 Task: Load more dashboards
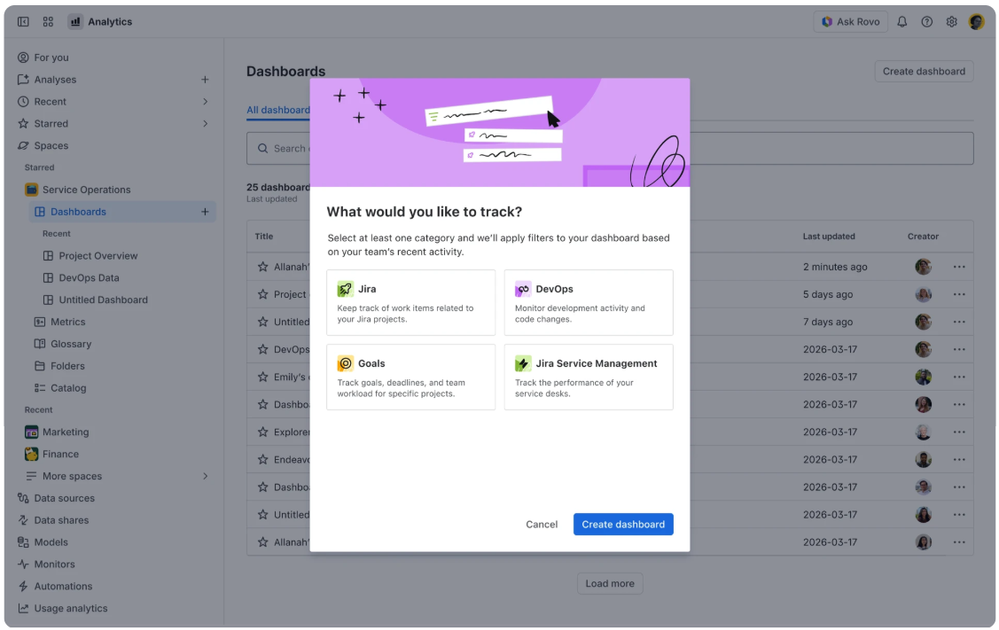click(610, 583)
